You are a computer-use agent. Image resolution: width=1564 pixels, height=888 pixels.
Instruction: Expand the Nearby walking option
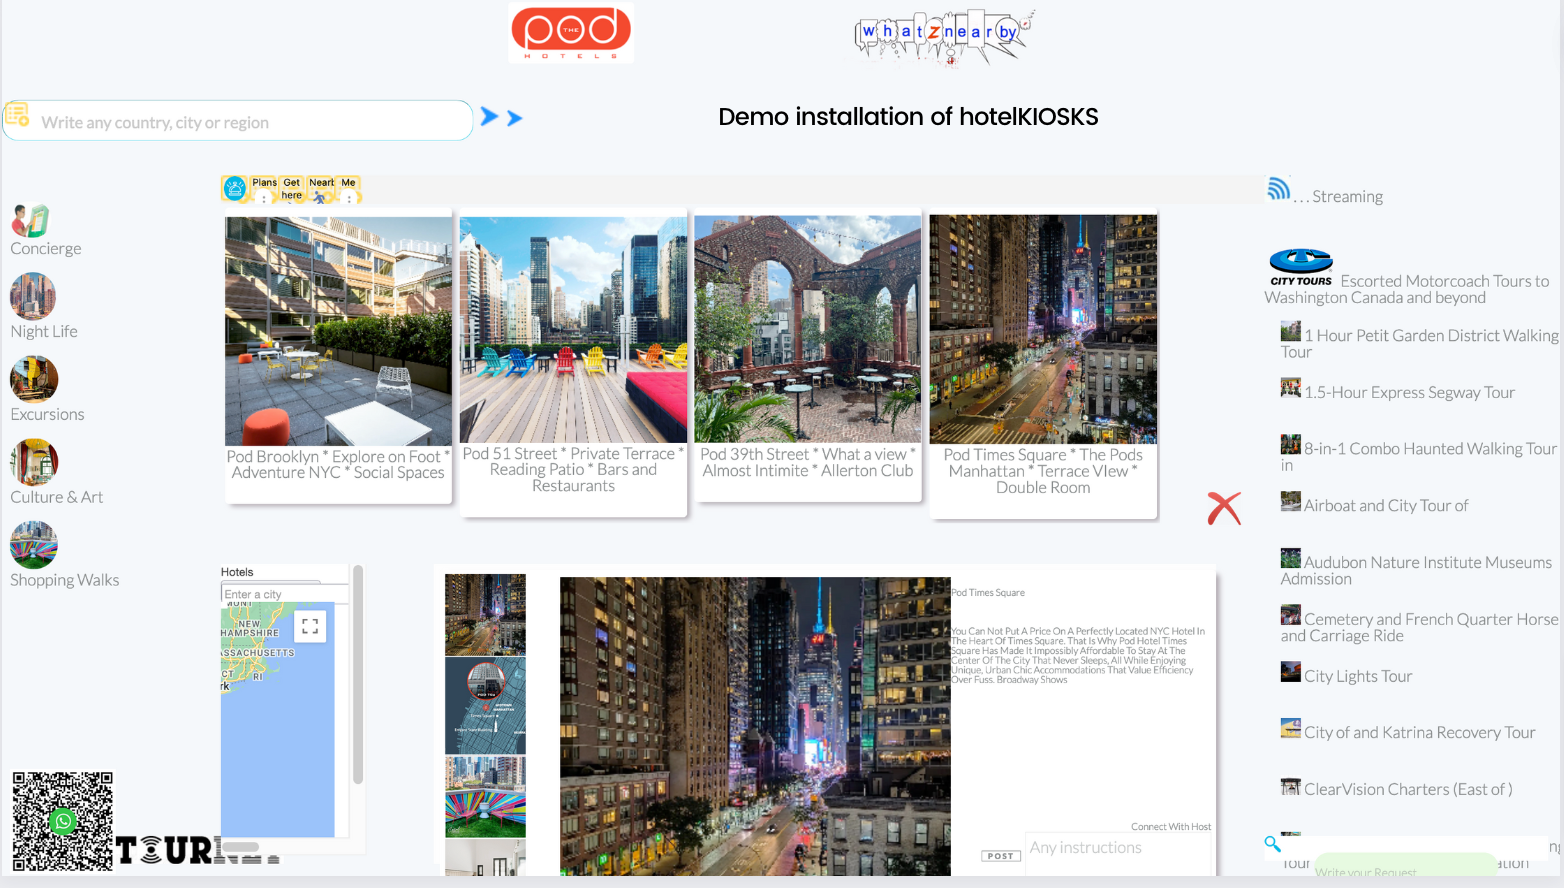coord(321,189)
